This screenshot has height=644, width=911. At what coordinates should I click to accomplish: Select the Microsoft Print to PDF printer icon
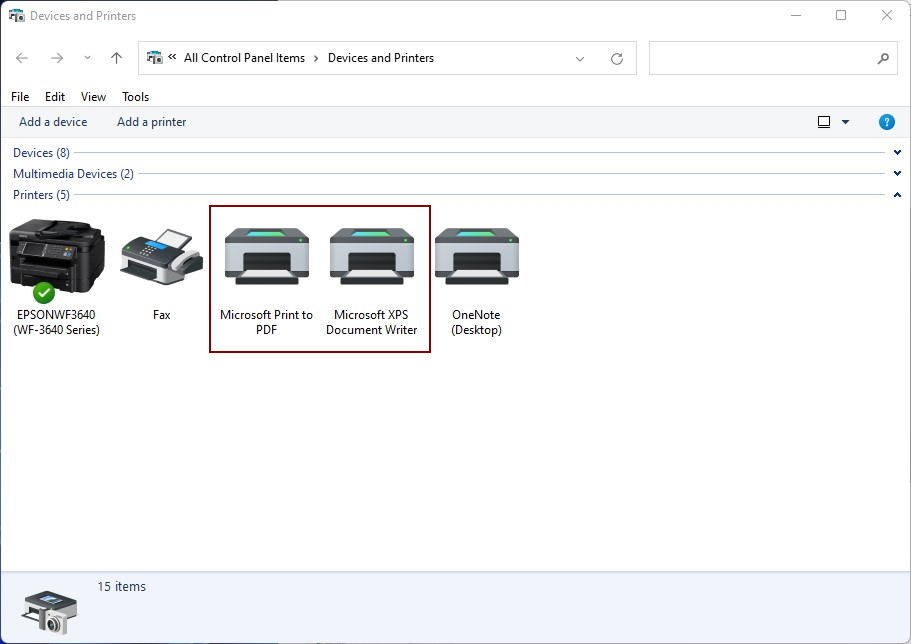267,256
